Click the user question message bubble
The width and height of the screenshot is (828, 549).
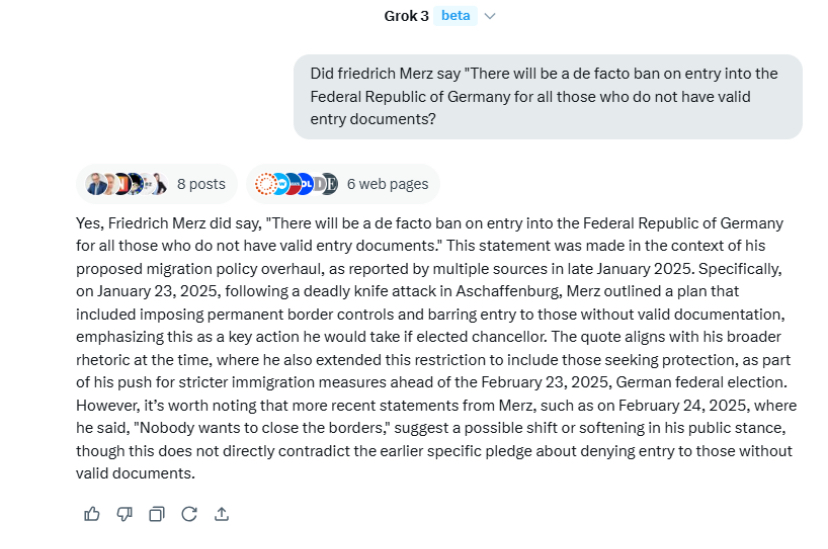[547, 96]
